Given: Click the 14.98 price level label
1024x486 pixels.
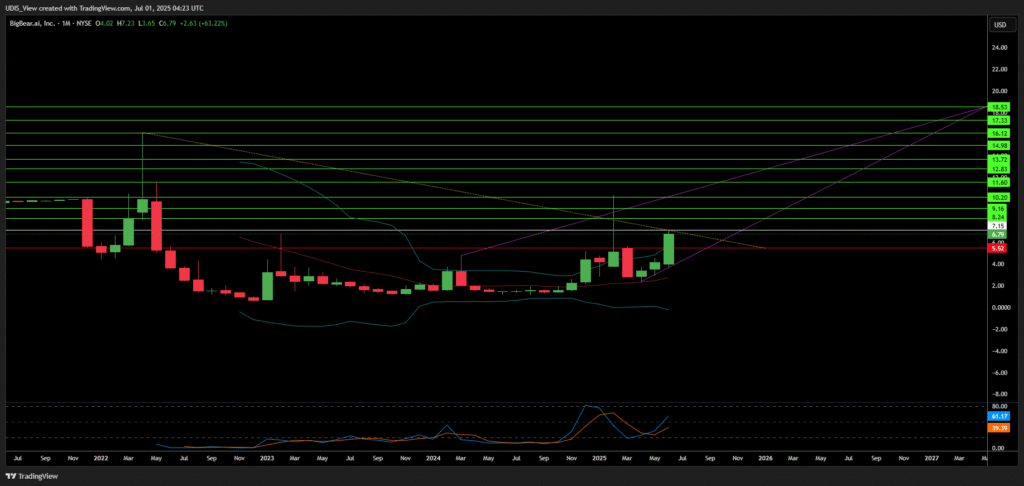Looking at the screenshot, I should 998,146.
